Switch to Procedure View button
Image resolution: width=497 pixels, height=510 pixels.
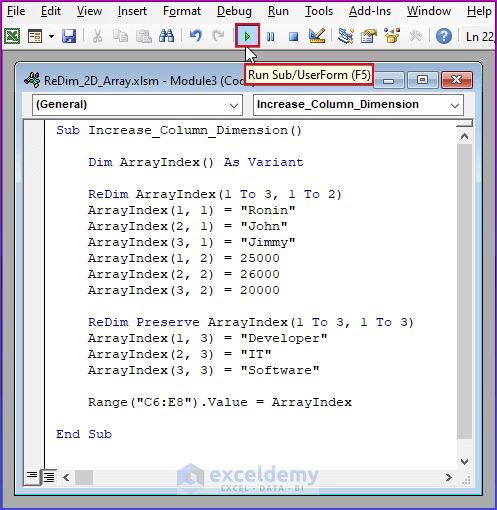[32, 477]
